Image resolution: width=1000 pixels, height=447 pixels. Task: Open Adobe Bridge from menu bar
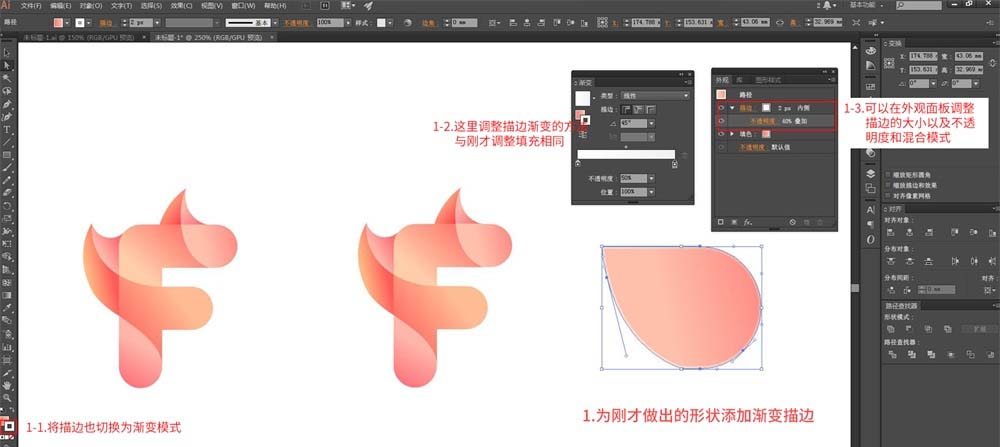point(307,5)
